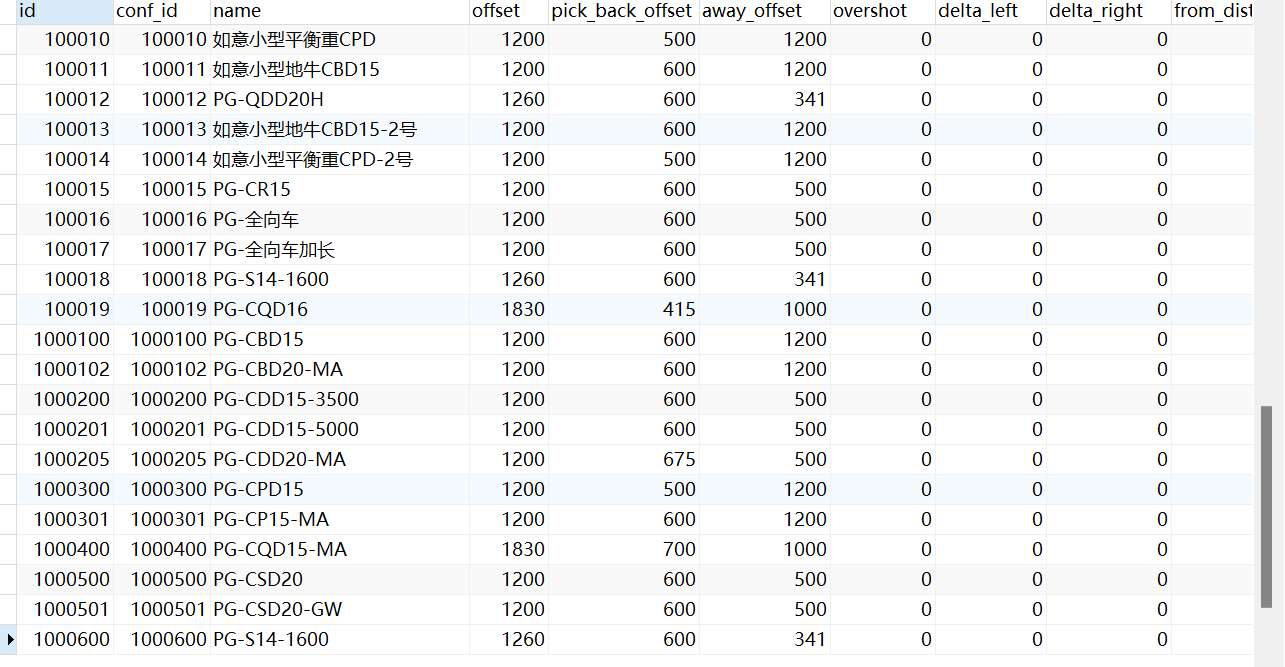Select the id cell 1000100
Viewport: 1285px width, 667px height.
tap(65, 339)
